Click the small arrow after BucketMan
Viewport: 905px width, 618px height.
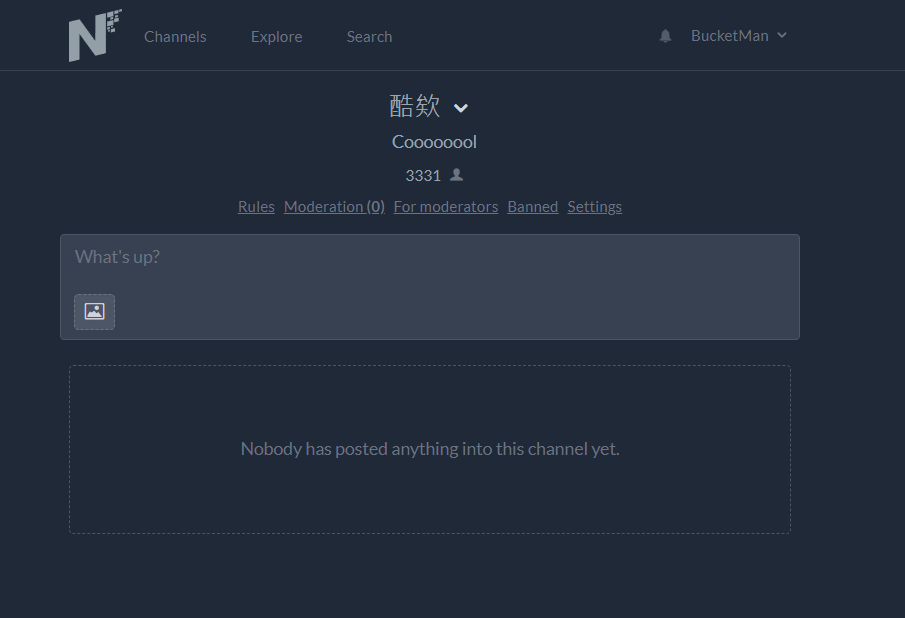pos(782,36)
